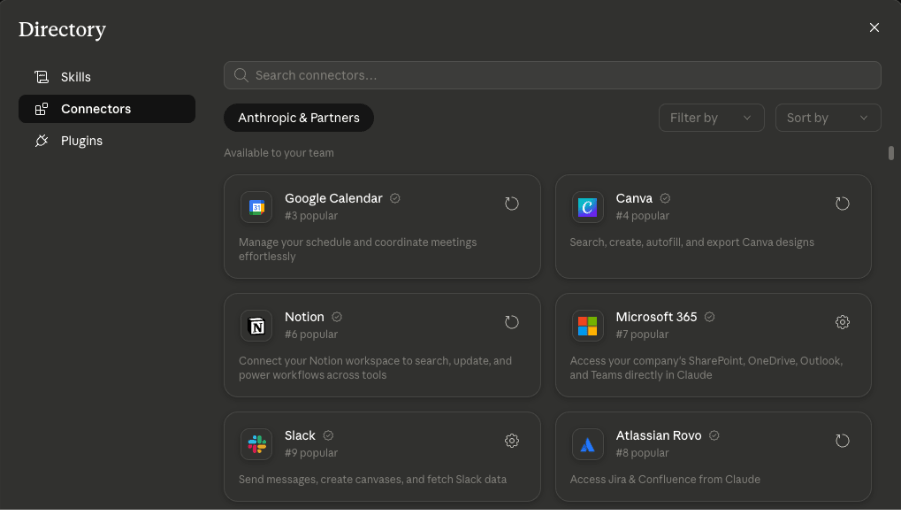The height and width of the screenshot is (510, 901).
Task: Click the Canva app icon
Action: 587,207
